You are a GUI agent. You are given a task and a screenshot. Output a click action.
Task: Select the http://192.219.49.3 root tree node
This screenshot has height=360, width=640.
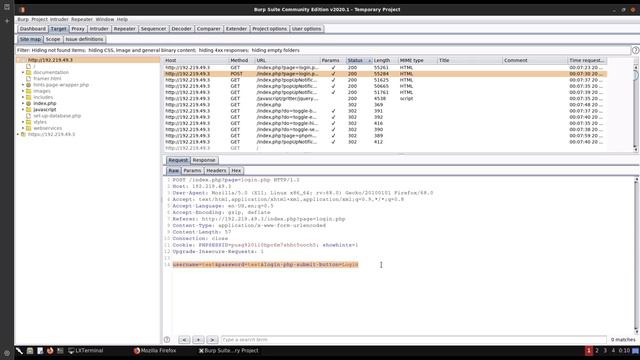pyautogui.click(x=50, y=60)
